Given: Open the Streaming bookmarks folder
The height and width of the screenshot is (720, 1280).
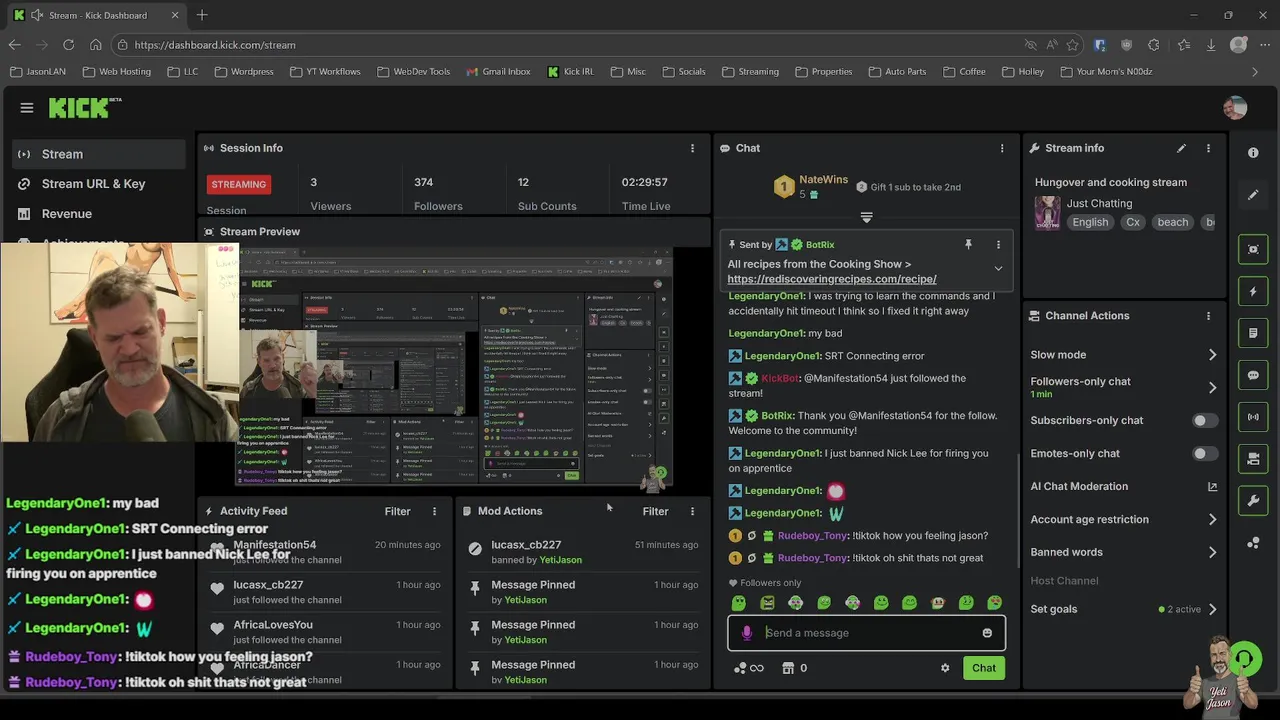Looking at the screenshot, I should (749, 72).
